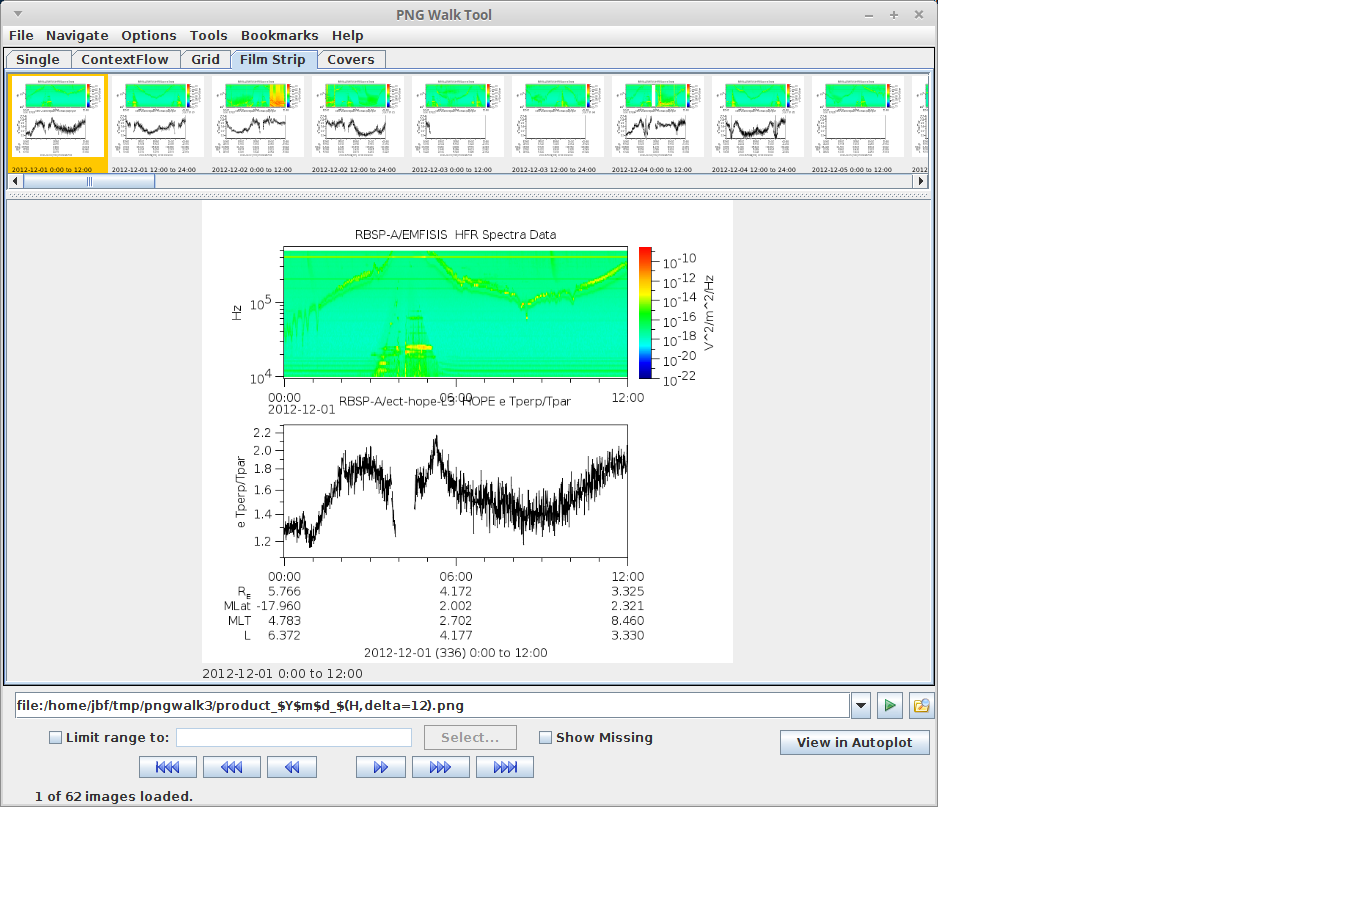Click the green play button beside the path field
The height and width of the screenshot is (916, 1345).
[889, 705]
